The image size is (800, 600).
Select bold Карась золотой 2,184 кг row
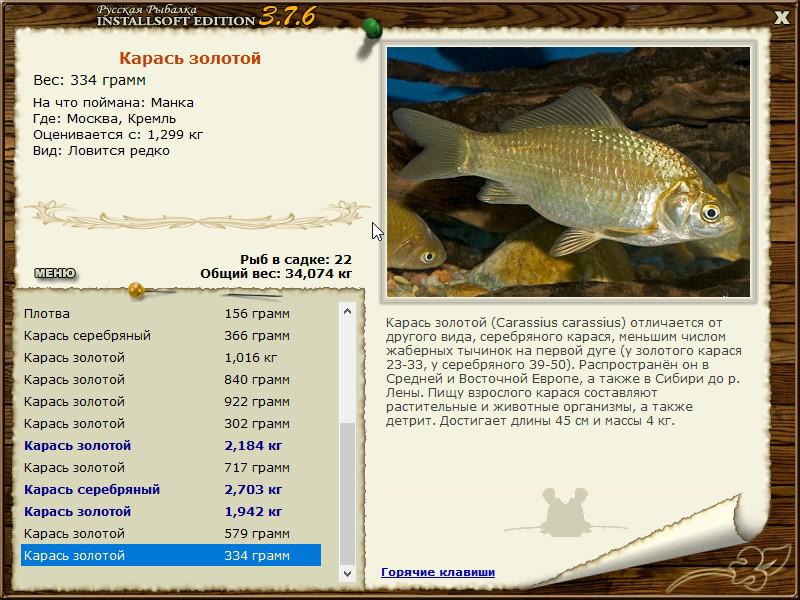pos(171,445)
